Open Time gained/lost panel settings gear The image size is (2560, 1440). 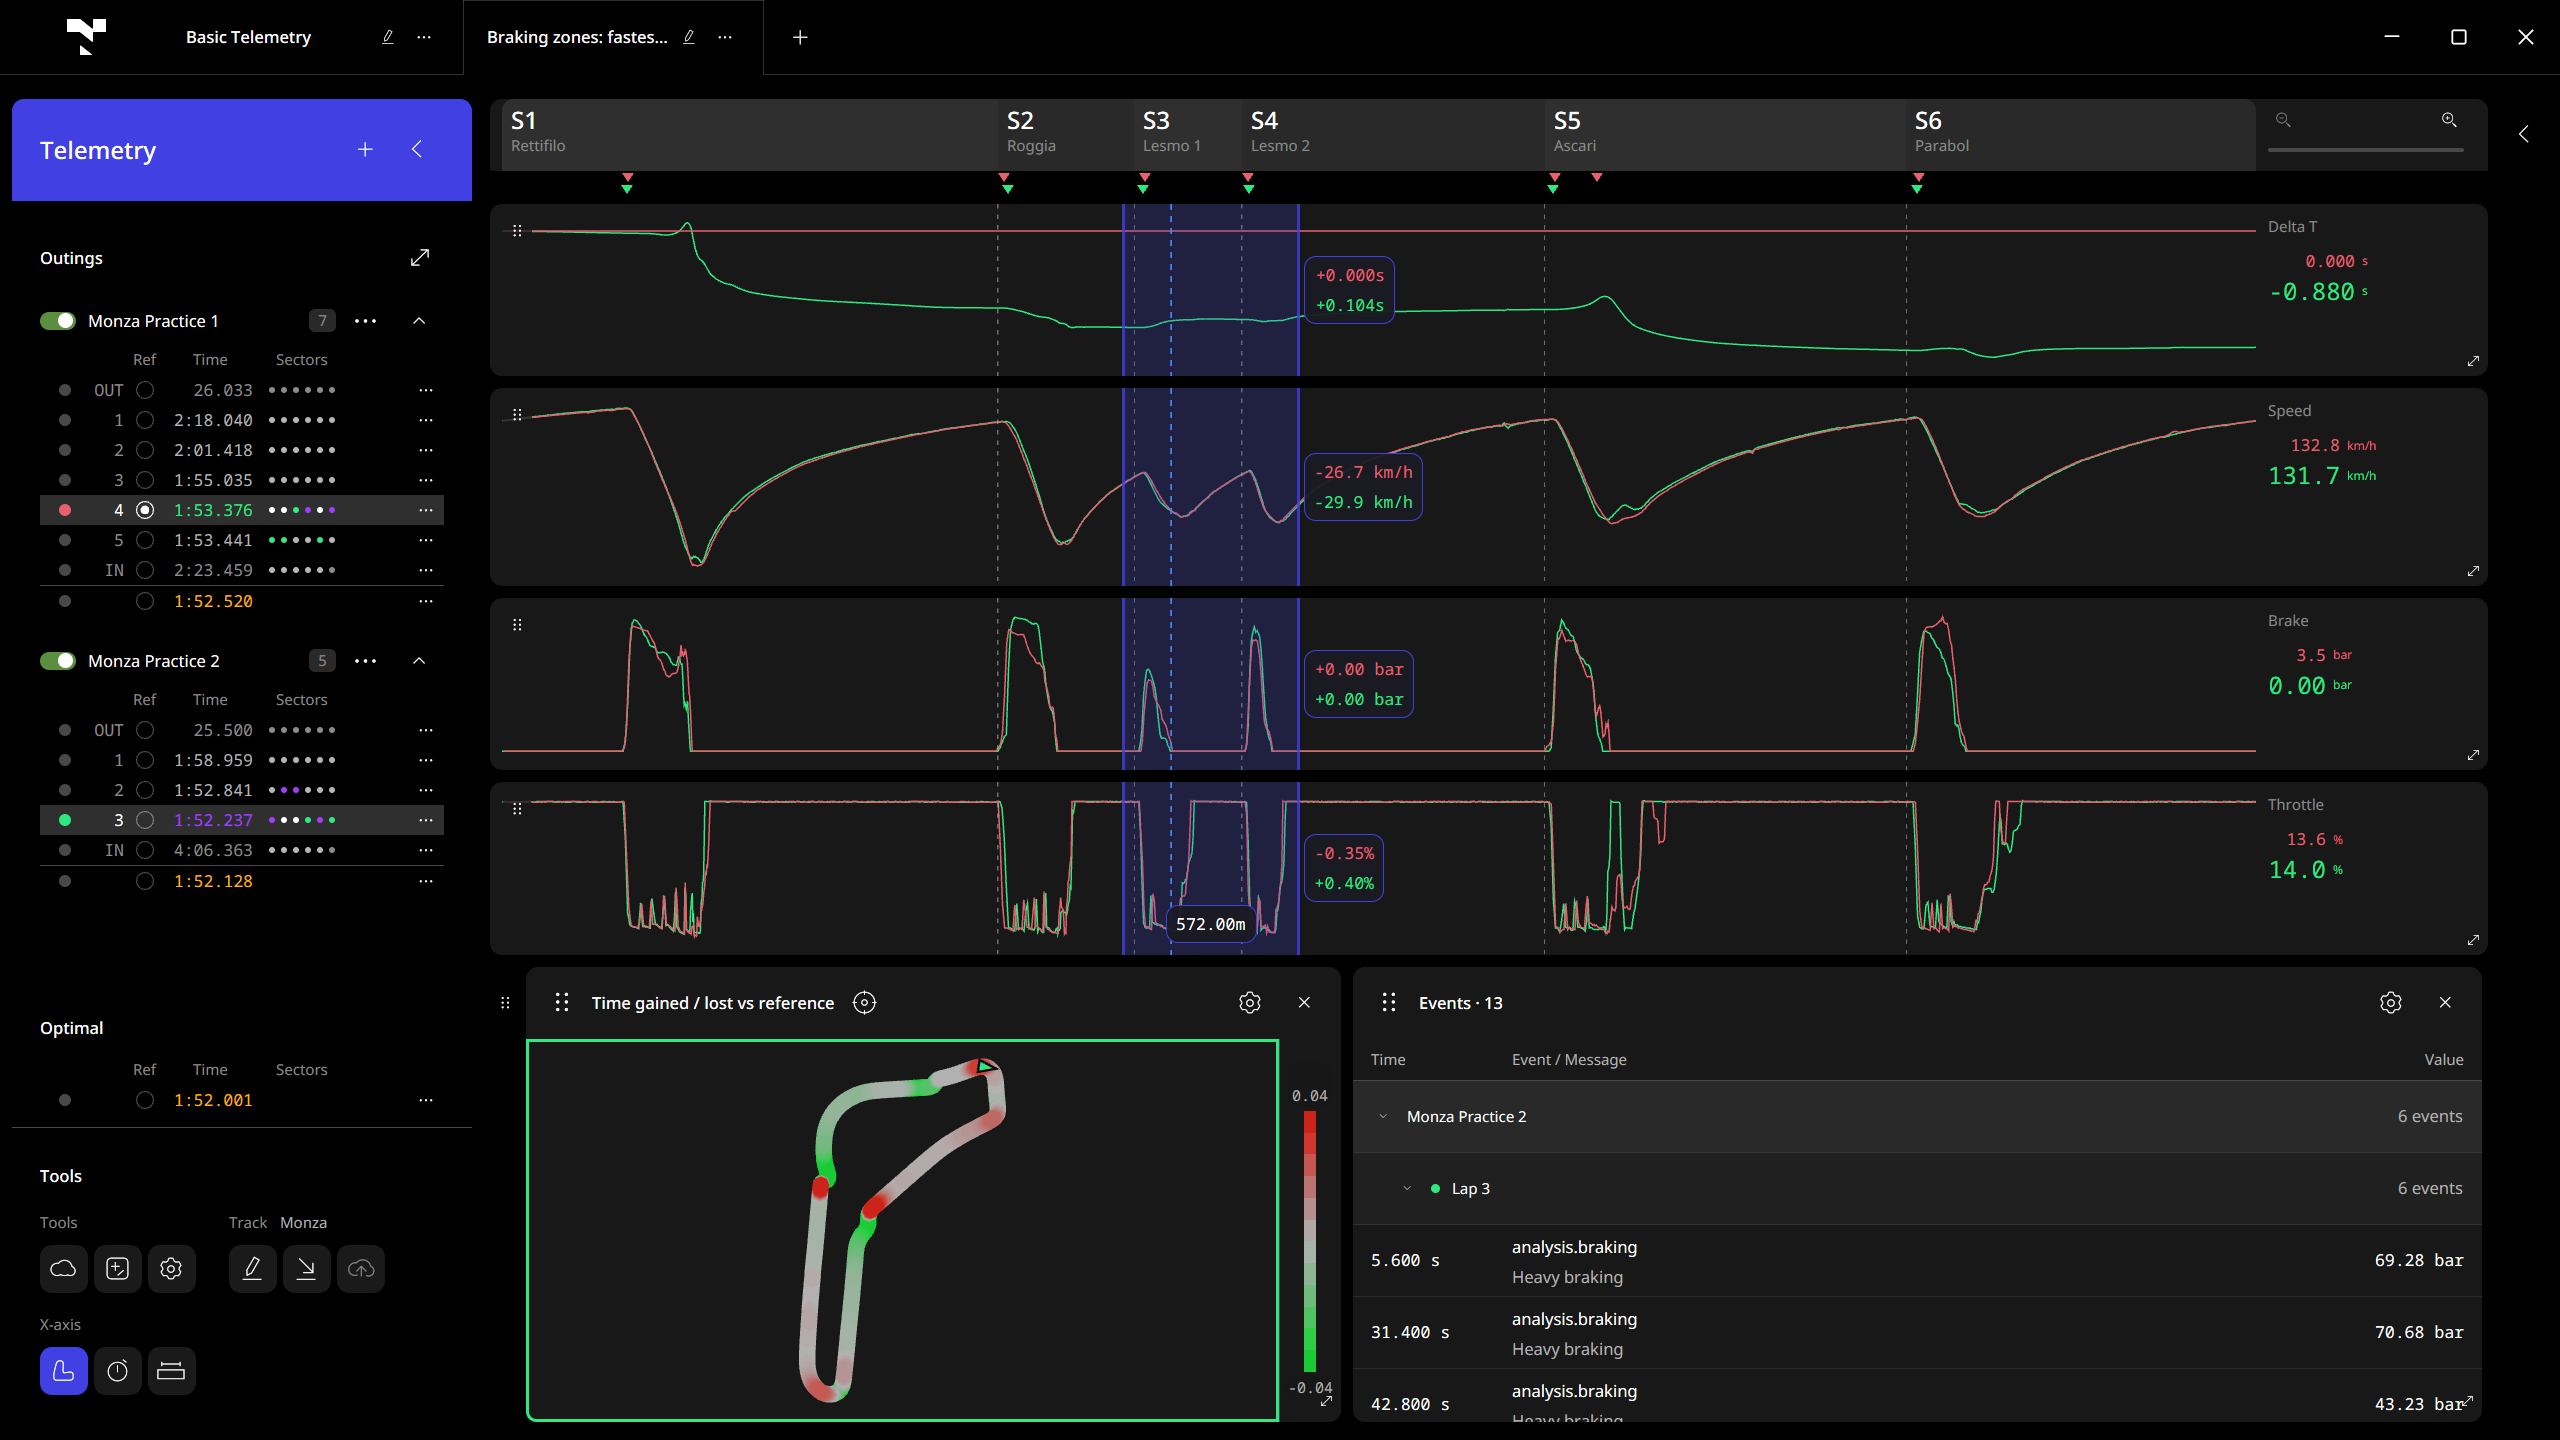point(1249,1003)
